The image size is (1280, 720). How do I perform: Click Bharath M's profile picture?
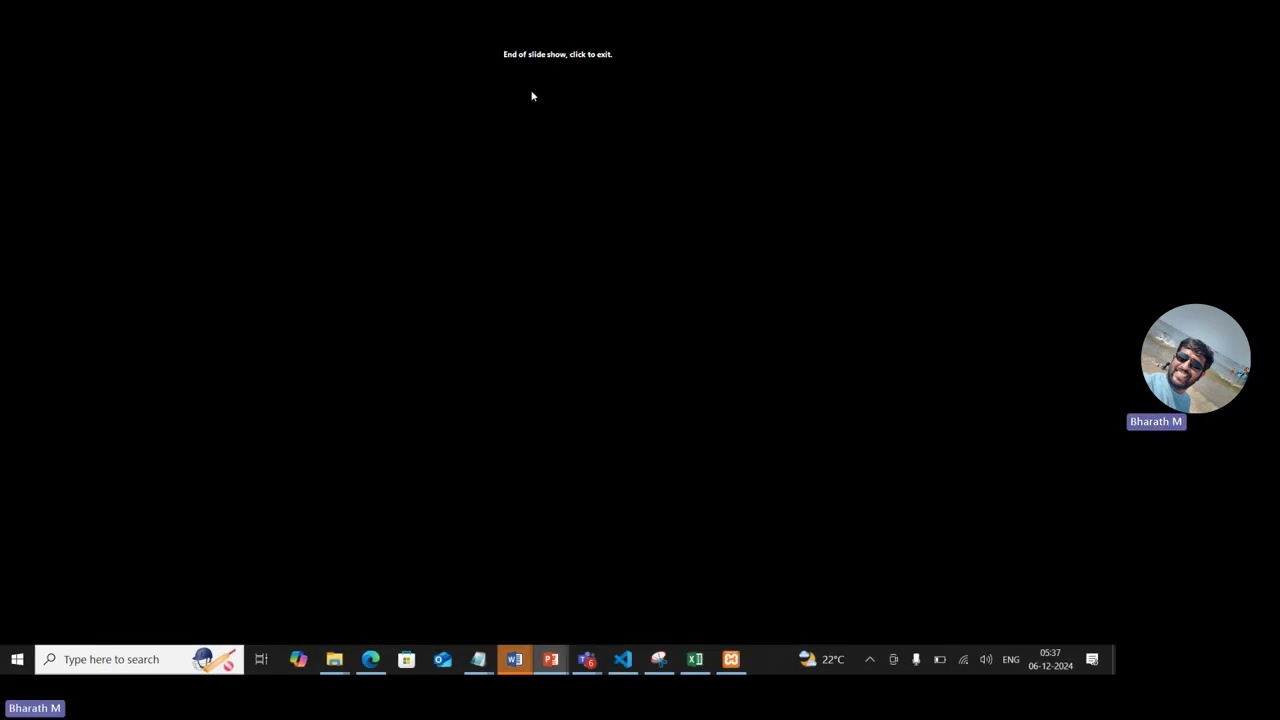(1195, 358)
